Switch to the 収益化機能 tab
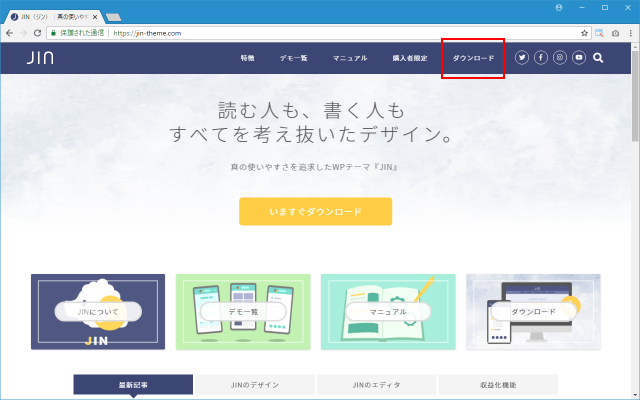Image resolution: width=640 pixels, height=400 pixels. pyautogui.click(x=498, y=384)
